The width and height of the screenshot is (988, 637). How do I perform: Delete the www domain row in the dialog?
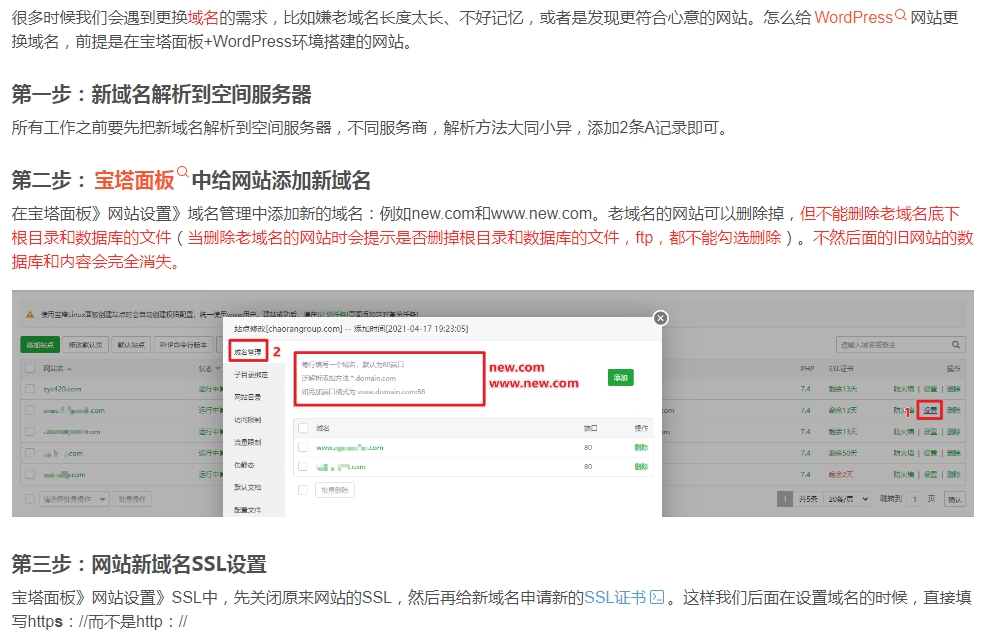pos(641,447)
